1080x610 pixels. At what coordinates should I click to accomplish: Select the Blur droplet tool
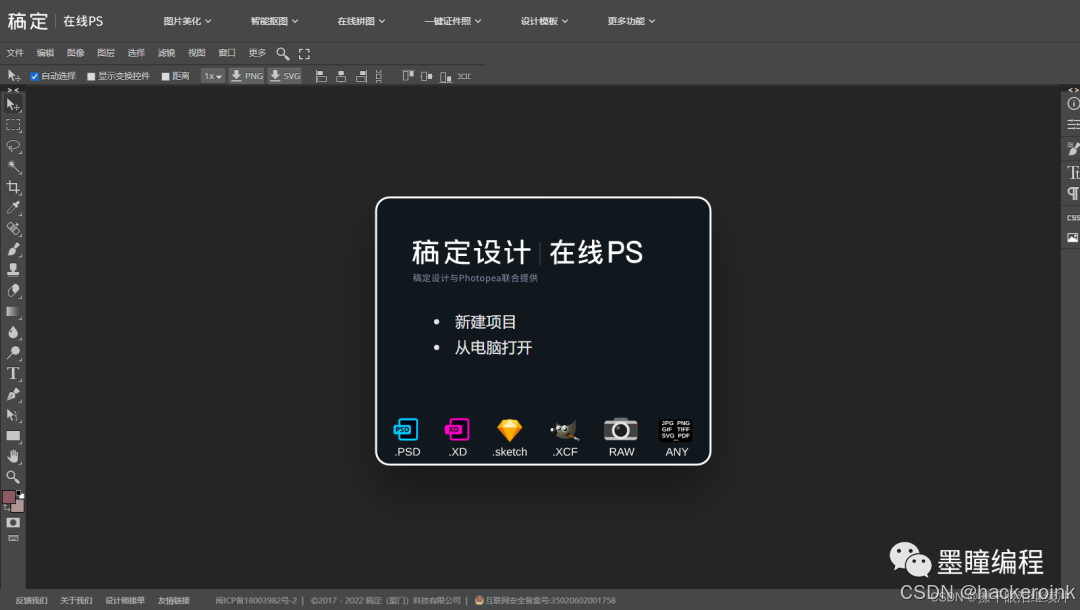(13, 332)
